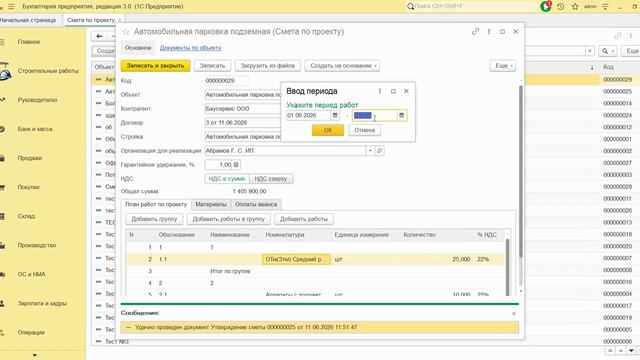Click the Добавить работы button

304,219
